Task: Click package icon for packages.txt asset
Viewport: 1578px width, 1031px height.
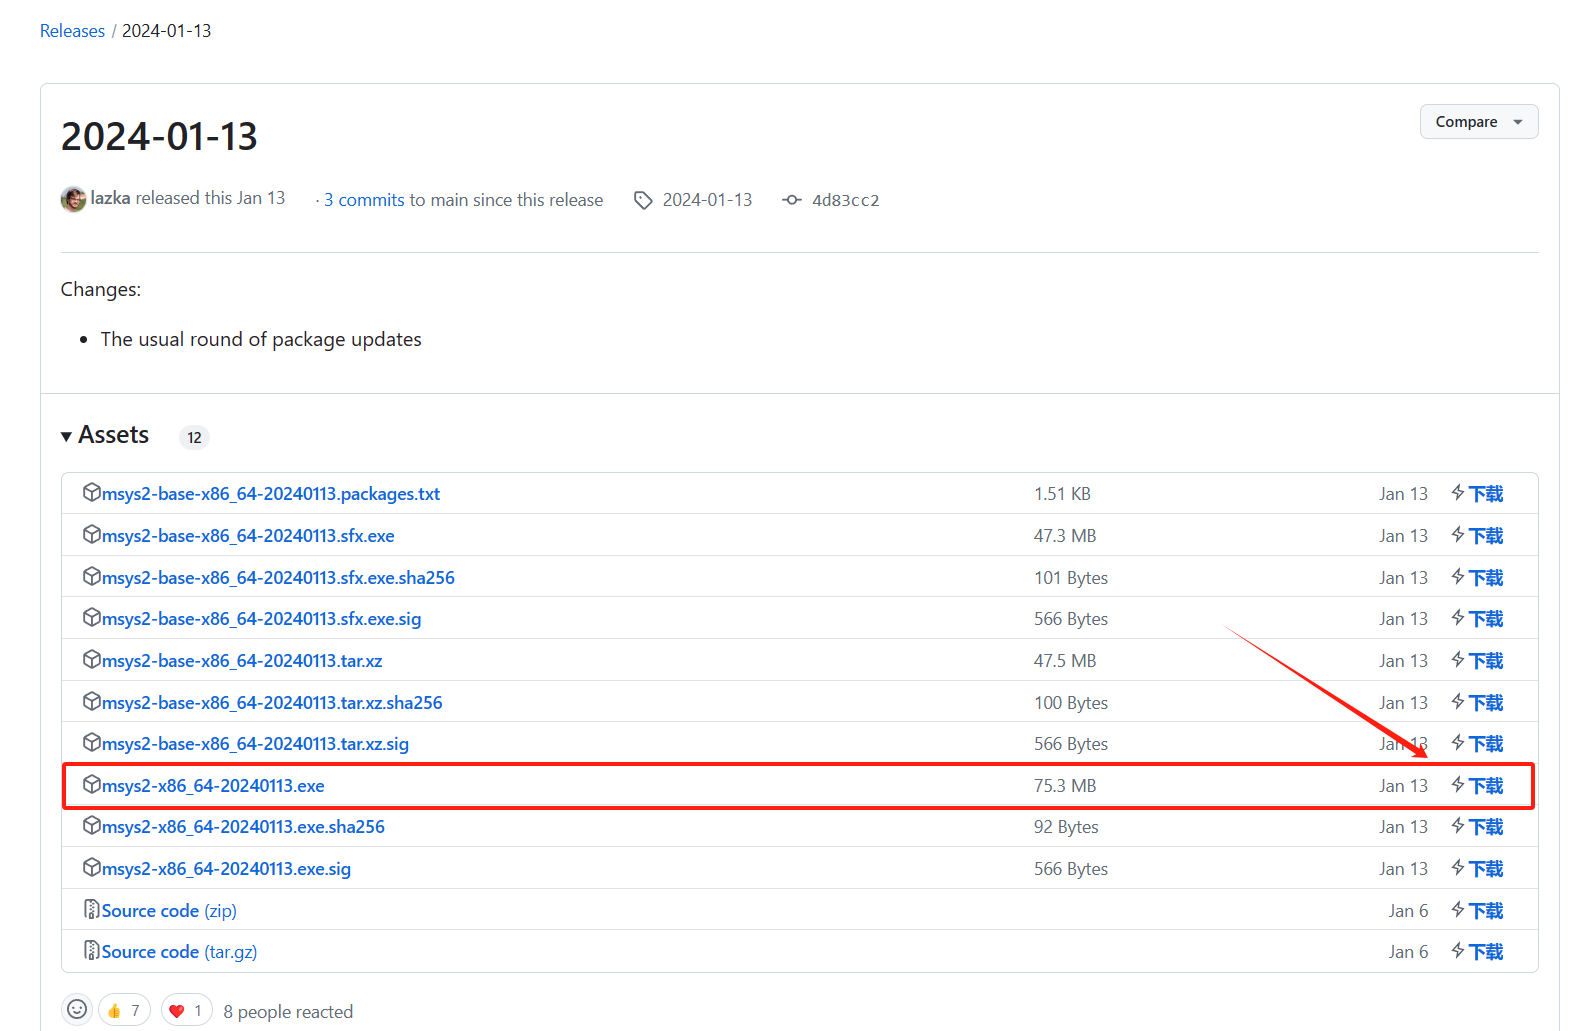Action: [x=92, y=492]
